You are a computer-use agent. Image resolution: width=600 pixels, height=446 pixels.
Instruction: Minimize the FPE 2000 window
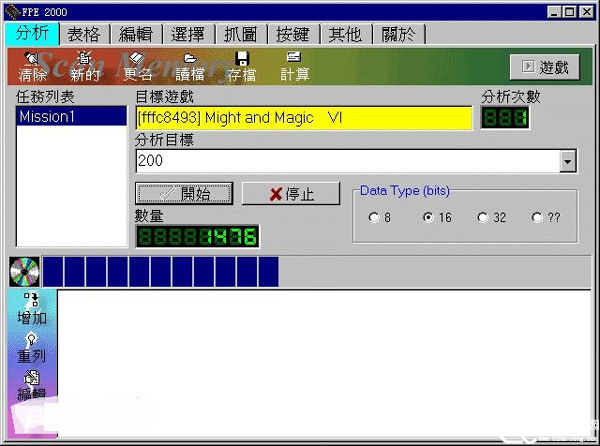click(x=554, y=12)
